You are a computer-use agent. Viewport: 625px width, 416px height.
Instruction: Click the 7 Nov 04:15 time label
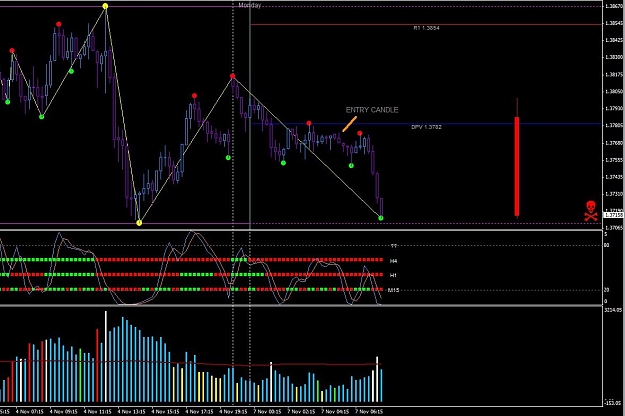[x=335, y=411]
